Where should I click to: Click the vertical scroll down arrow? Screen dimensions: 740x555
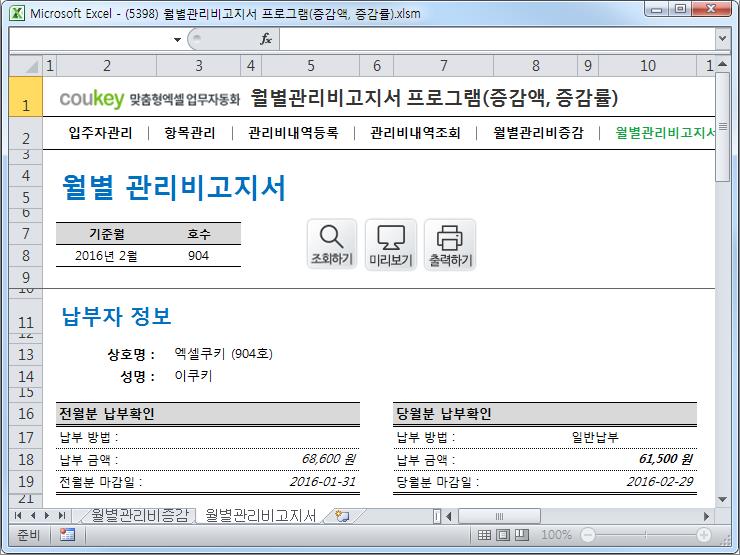(x=723, y=499)
